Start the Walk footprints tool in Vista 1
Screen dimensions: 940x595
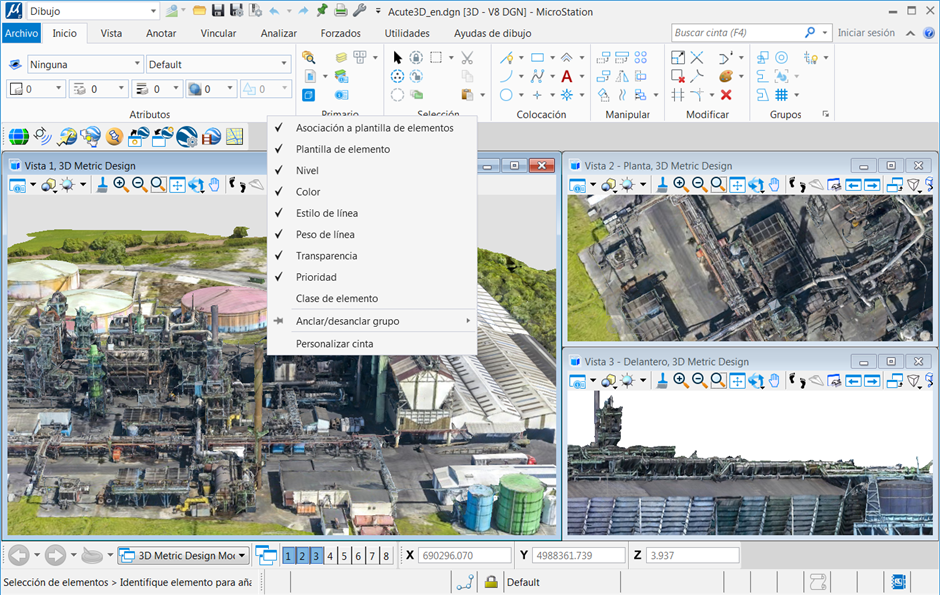click(x=237, y=185)
